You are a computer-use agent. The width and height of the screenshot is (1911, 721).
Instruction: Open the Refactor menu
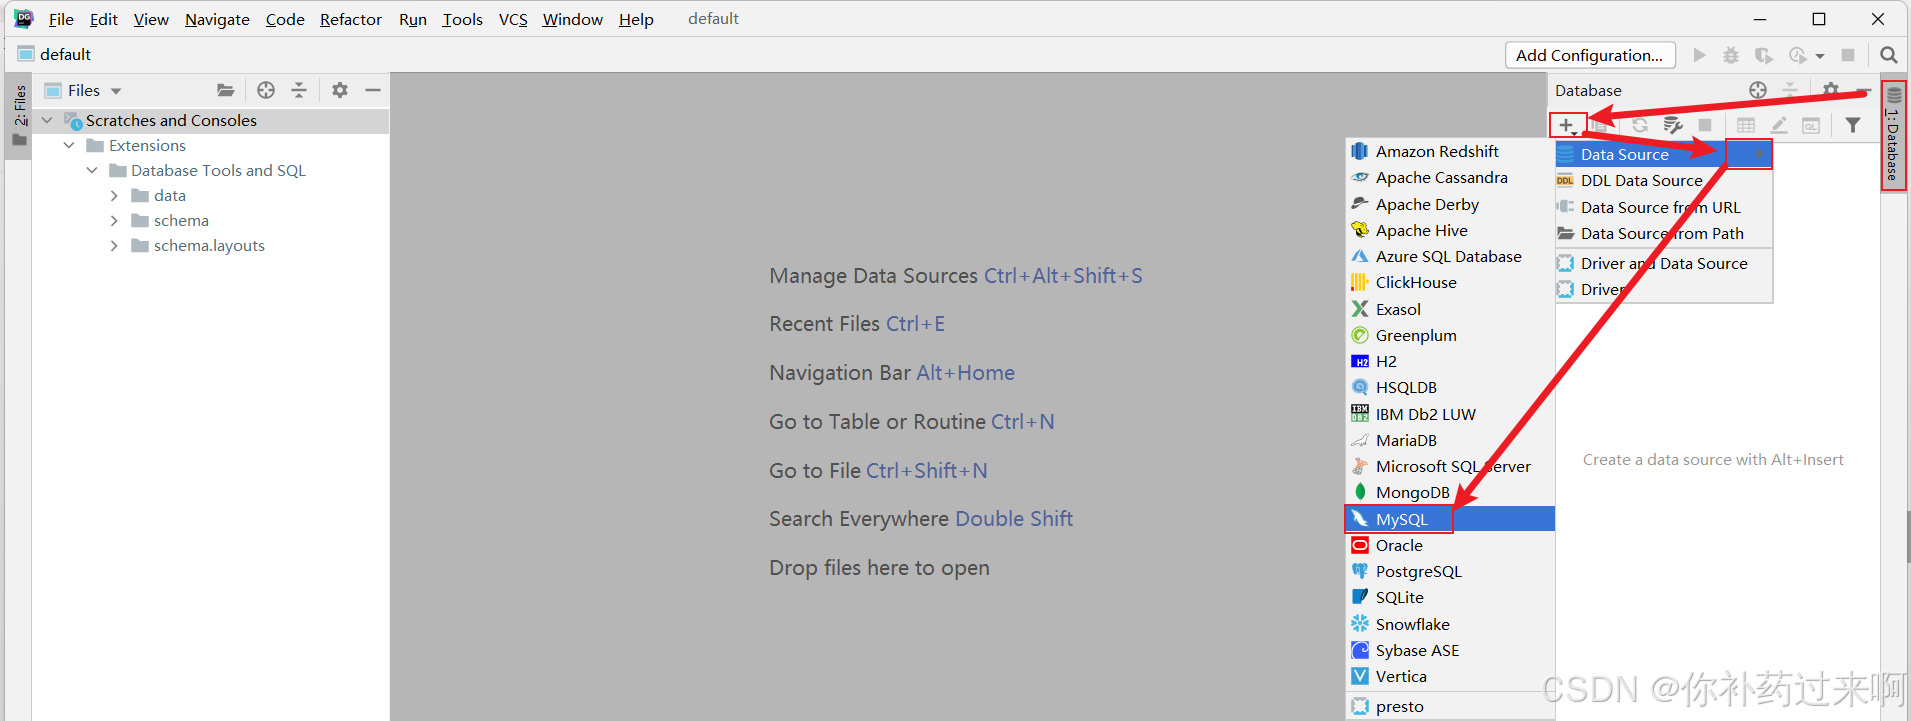tap(351, 19)
